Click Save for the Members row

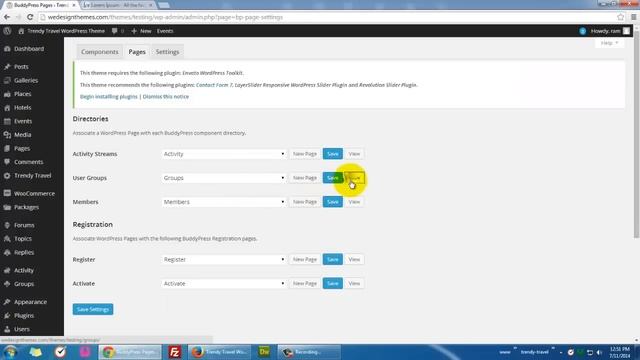(x=333, y=202)
